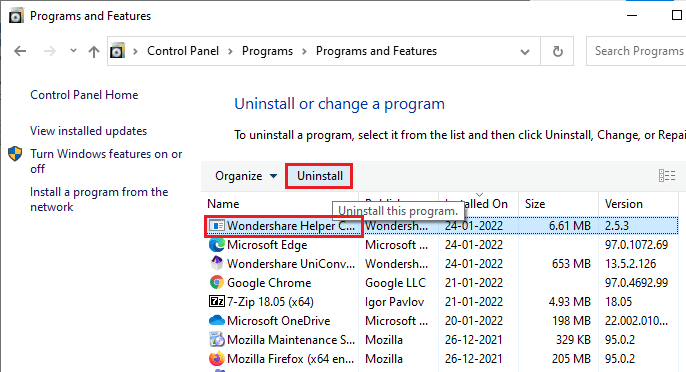Click the Igor Pavlov publisher cell

pyautogui.click(x=395, y=302)
